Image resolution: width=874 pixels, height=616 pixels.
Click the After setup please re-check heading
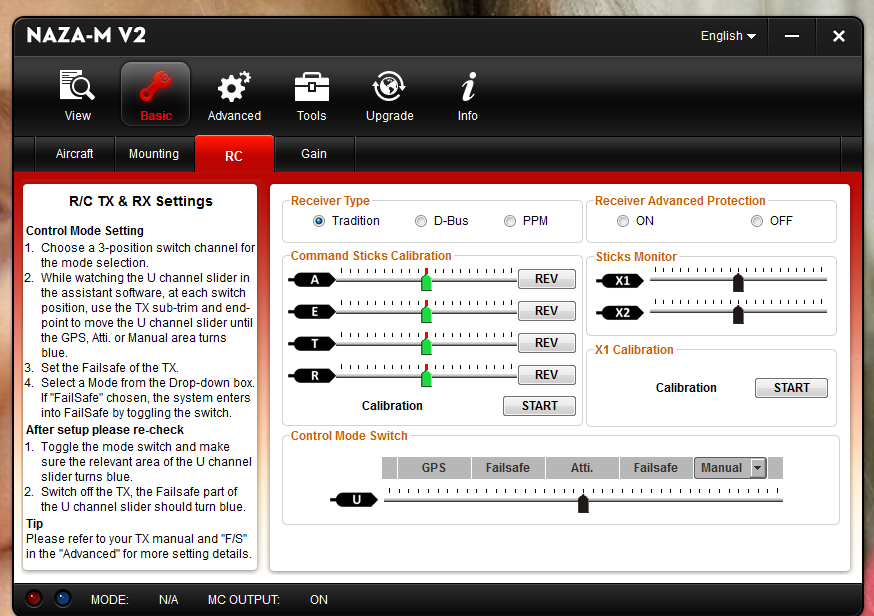pos(105,430)
